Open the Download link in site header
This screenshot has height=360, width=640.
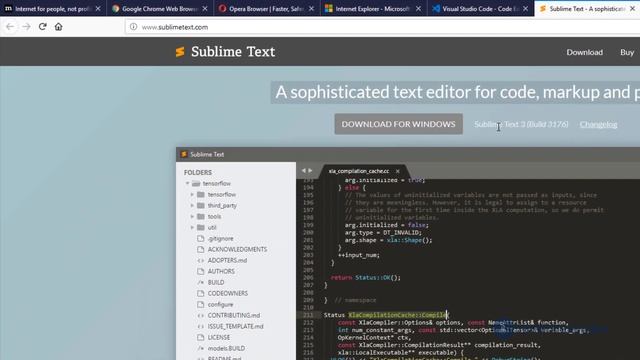(584, 52)
